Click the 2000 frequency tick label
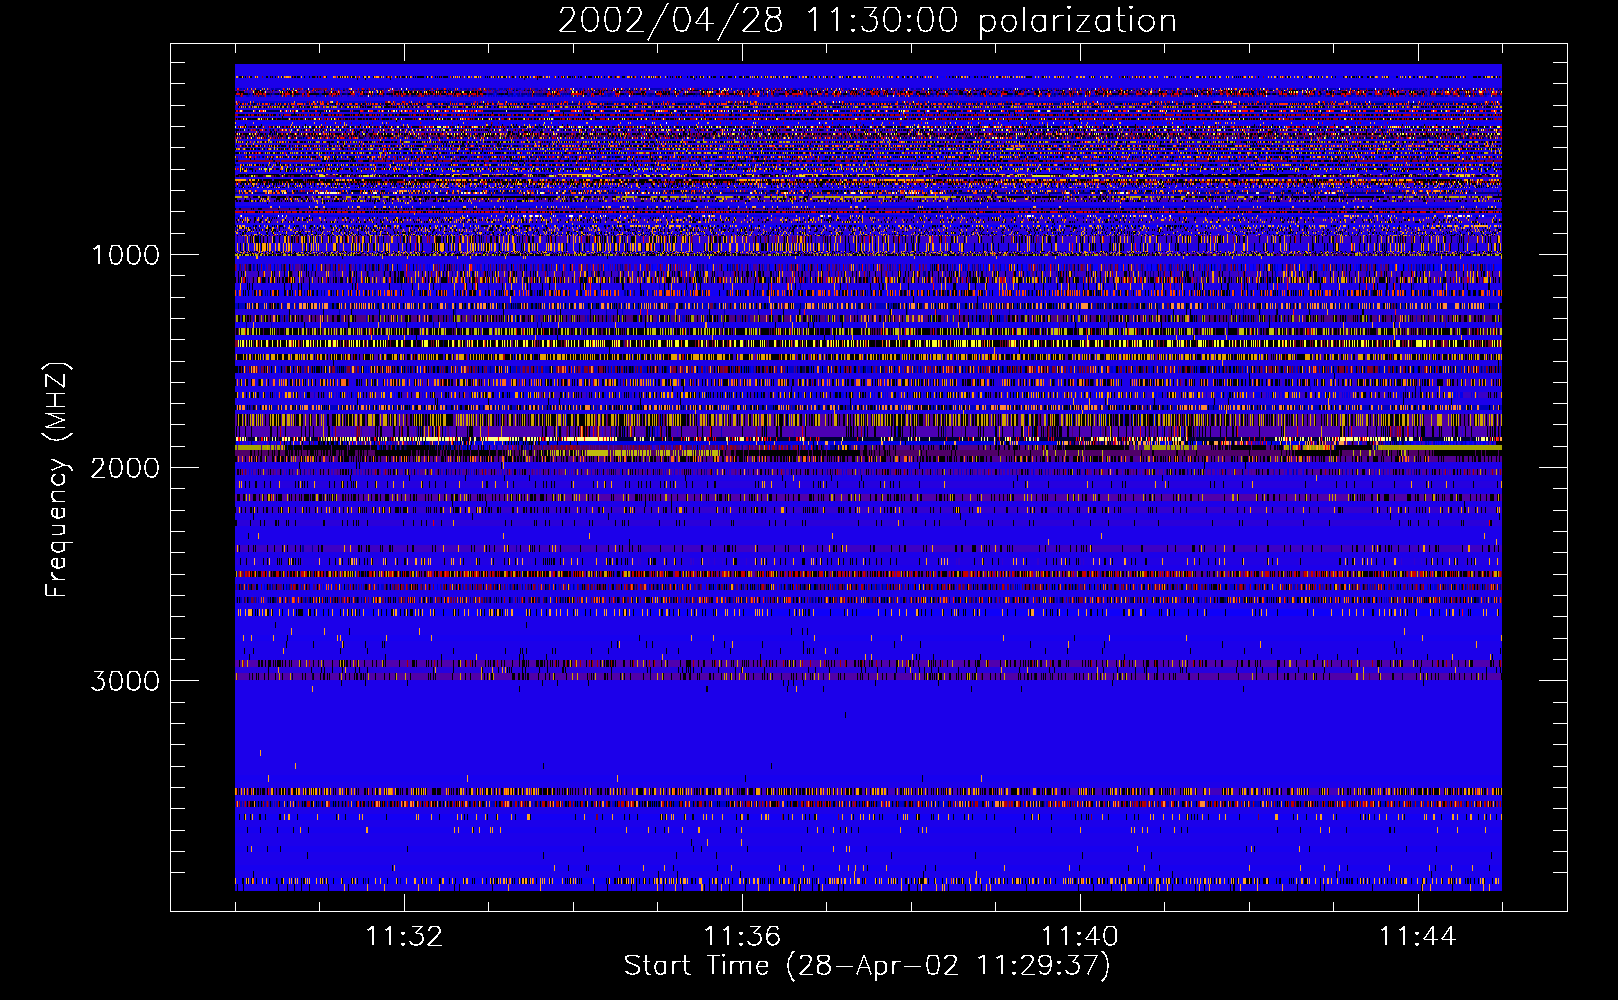The width and height of the screenshot is (1618, 1000). coord(125,468)
